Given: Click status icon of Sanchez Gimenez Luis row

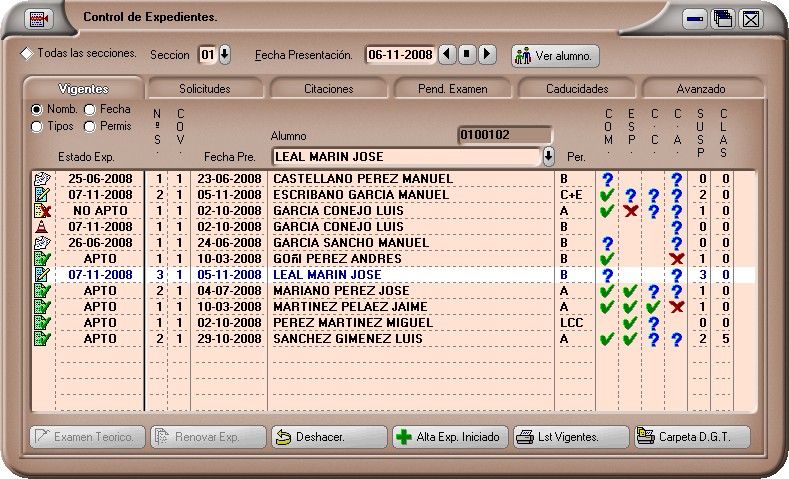Looking at the screenshot, I should click(x=42, y=339).
